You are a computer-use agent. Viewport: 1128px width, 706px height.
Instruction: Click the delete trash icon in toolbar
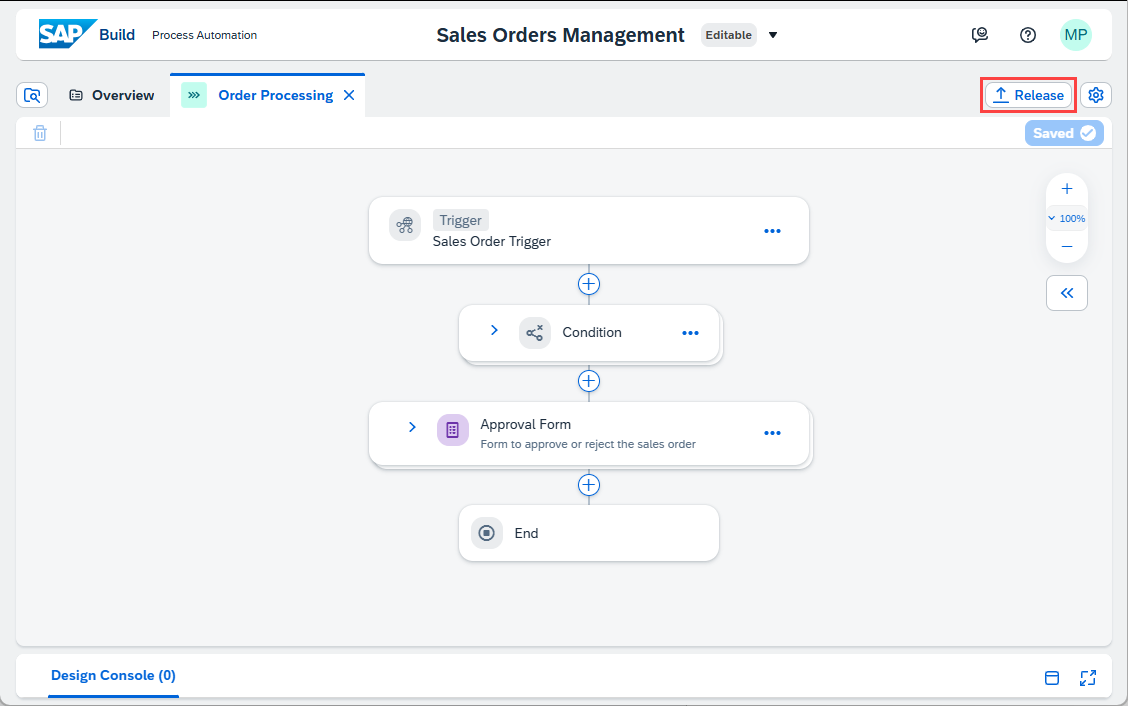point(40,133)
